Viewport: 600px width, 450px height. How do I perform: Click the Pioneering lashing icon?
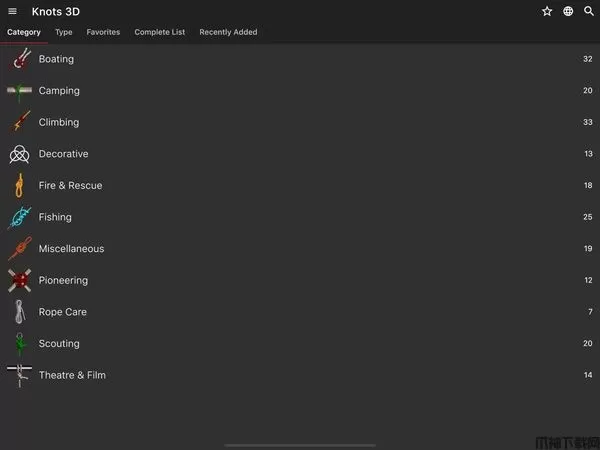(20, 280)
